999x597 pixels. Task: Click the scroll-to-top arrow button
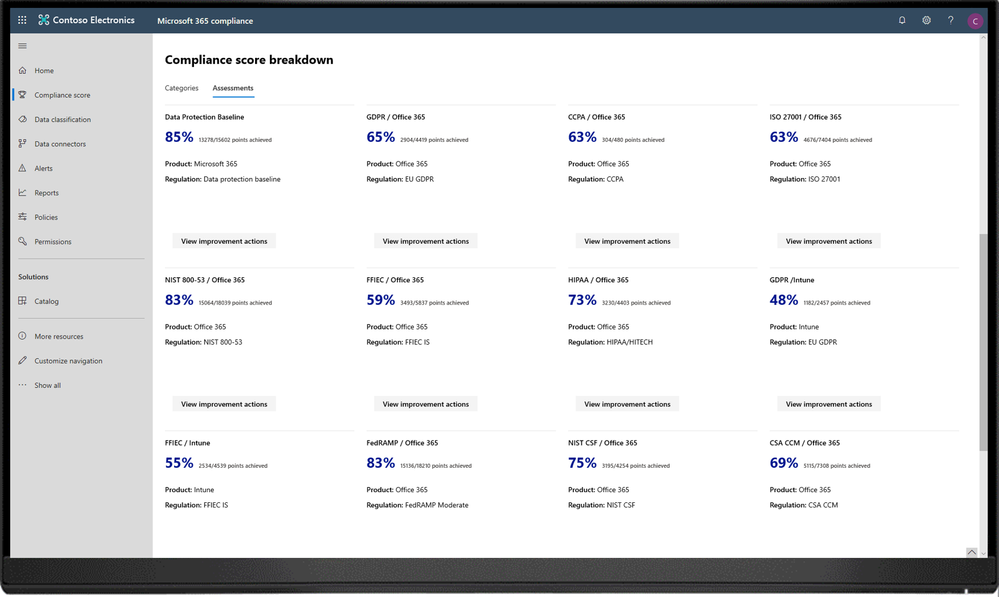pos(972,552)
